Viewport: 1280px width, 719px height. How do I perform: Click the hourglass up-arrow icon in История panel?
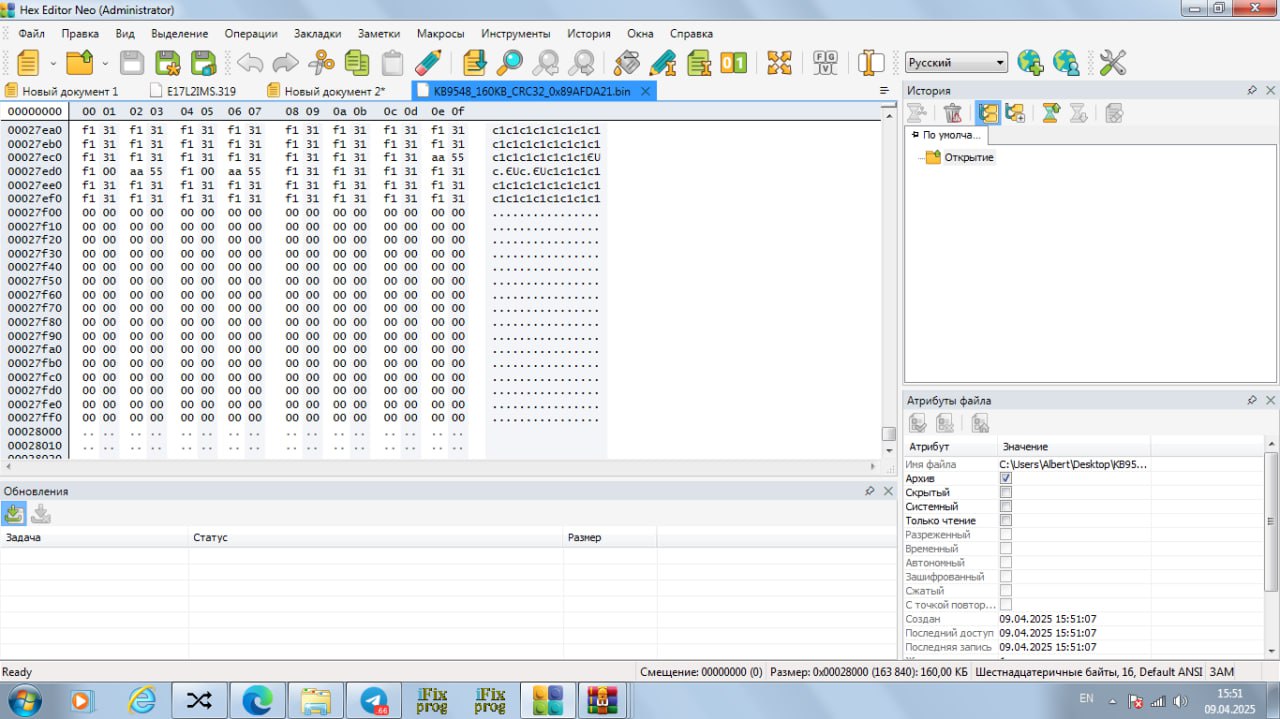pyautogui.click(x=1051, y=113)
